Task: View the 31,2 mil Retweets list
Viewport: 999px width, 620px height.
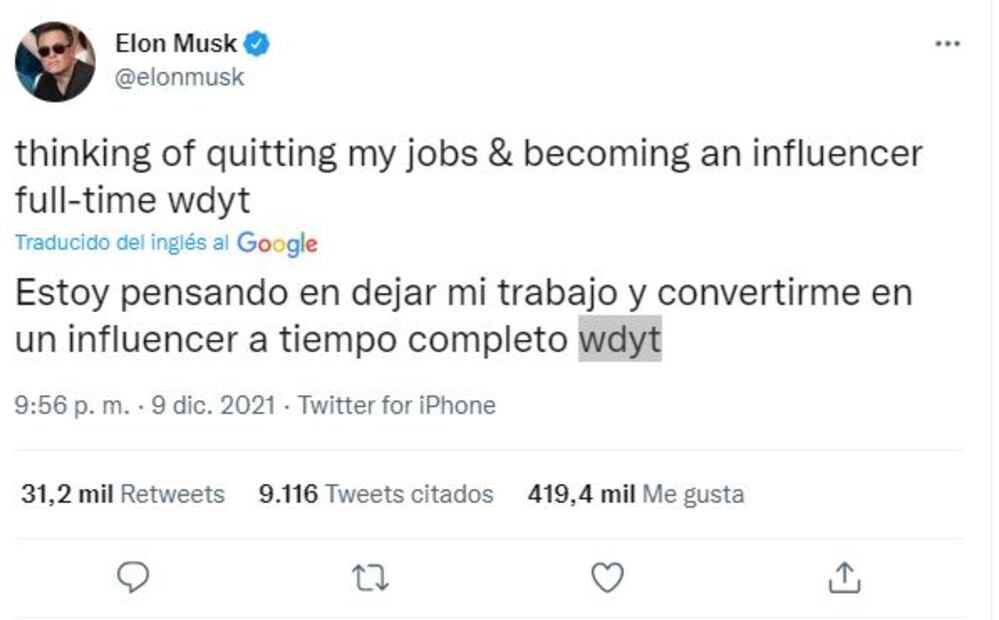Action: [x=123, y=494]
